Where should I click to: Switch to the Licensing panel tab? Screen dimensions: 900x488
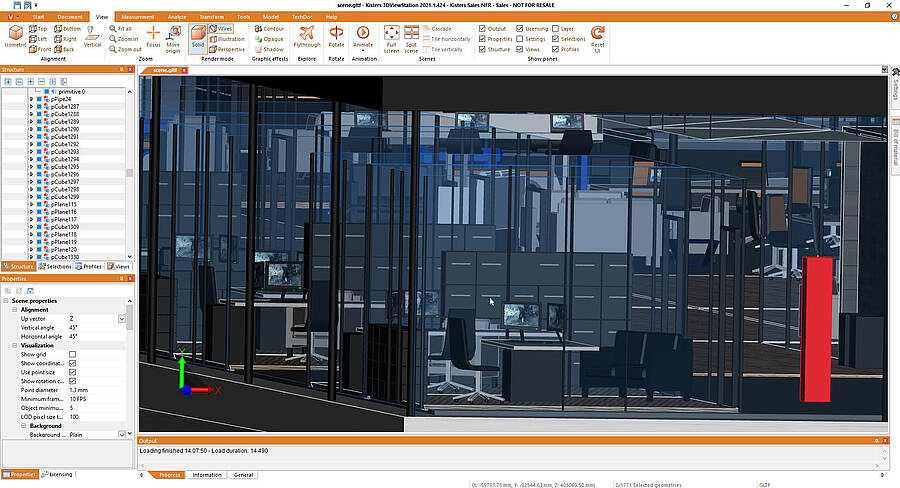tap(57, 475)
